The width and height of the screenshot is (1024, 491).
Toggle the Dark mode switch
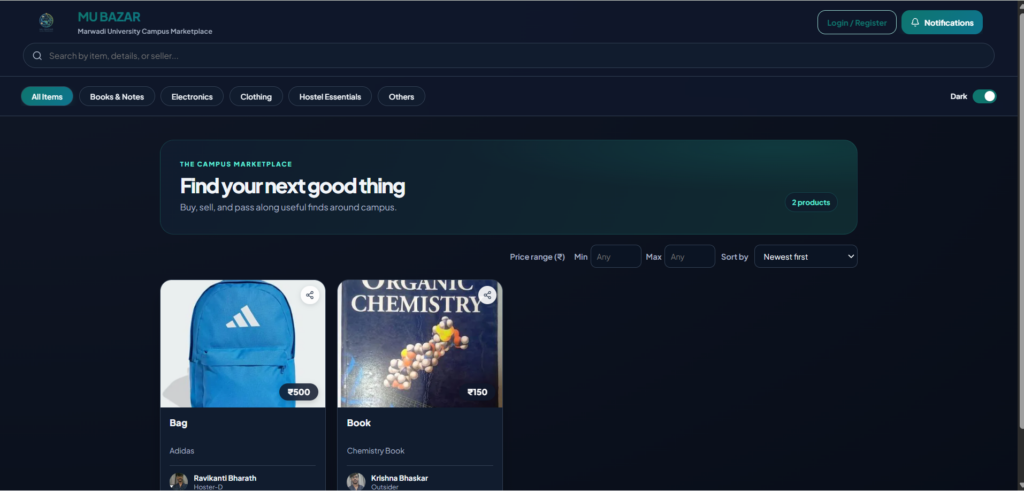coord(984,97)
